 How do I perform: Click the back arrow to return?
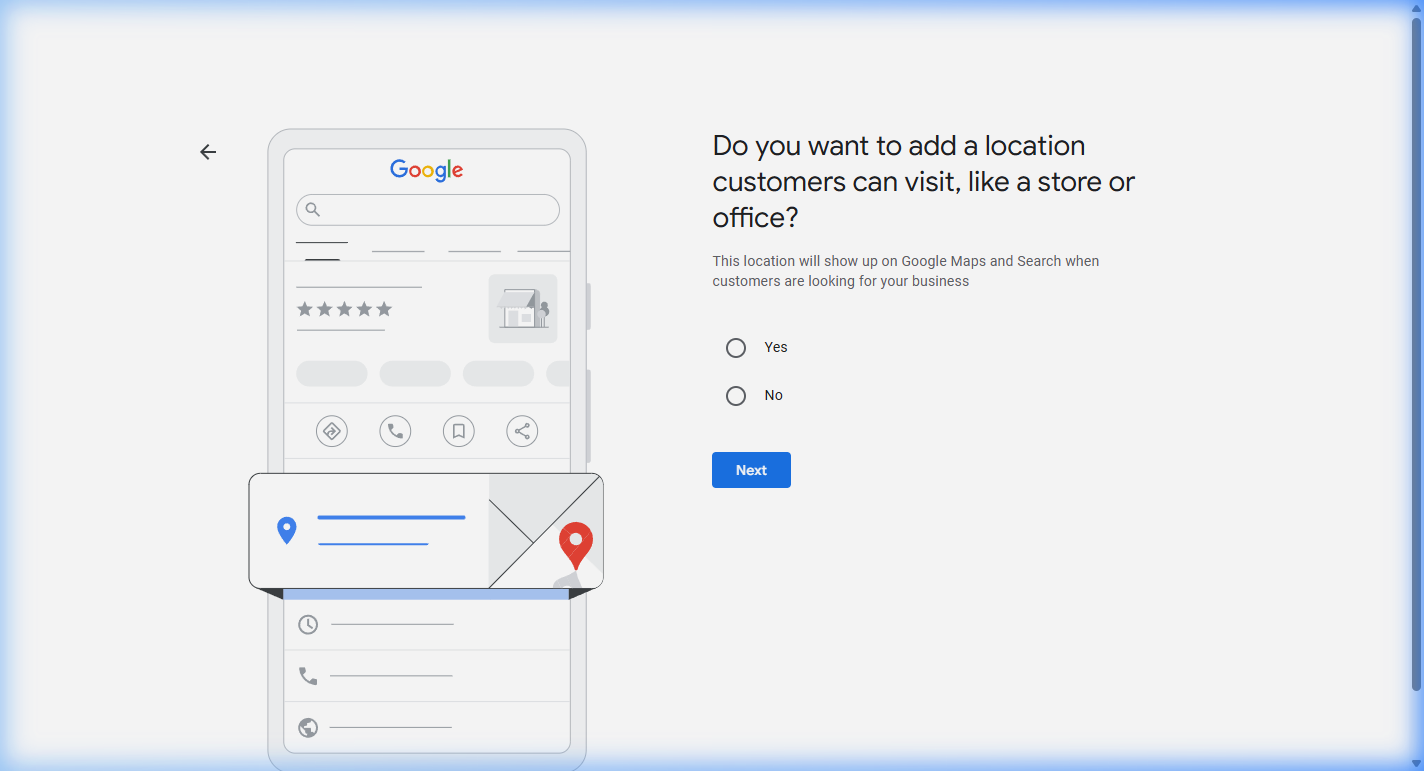tap(207, 151)
